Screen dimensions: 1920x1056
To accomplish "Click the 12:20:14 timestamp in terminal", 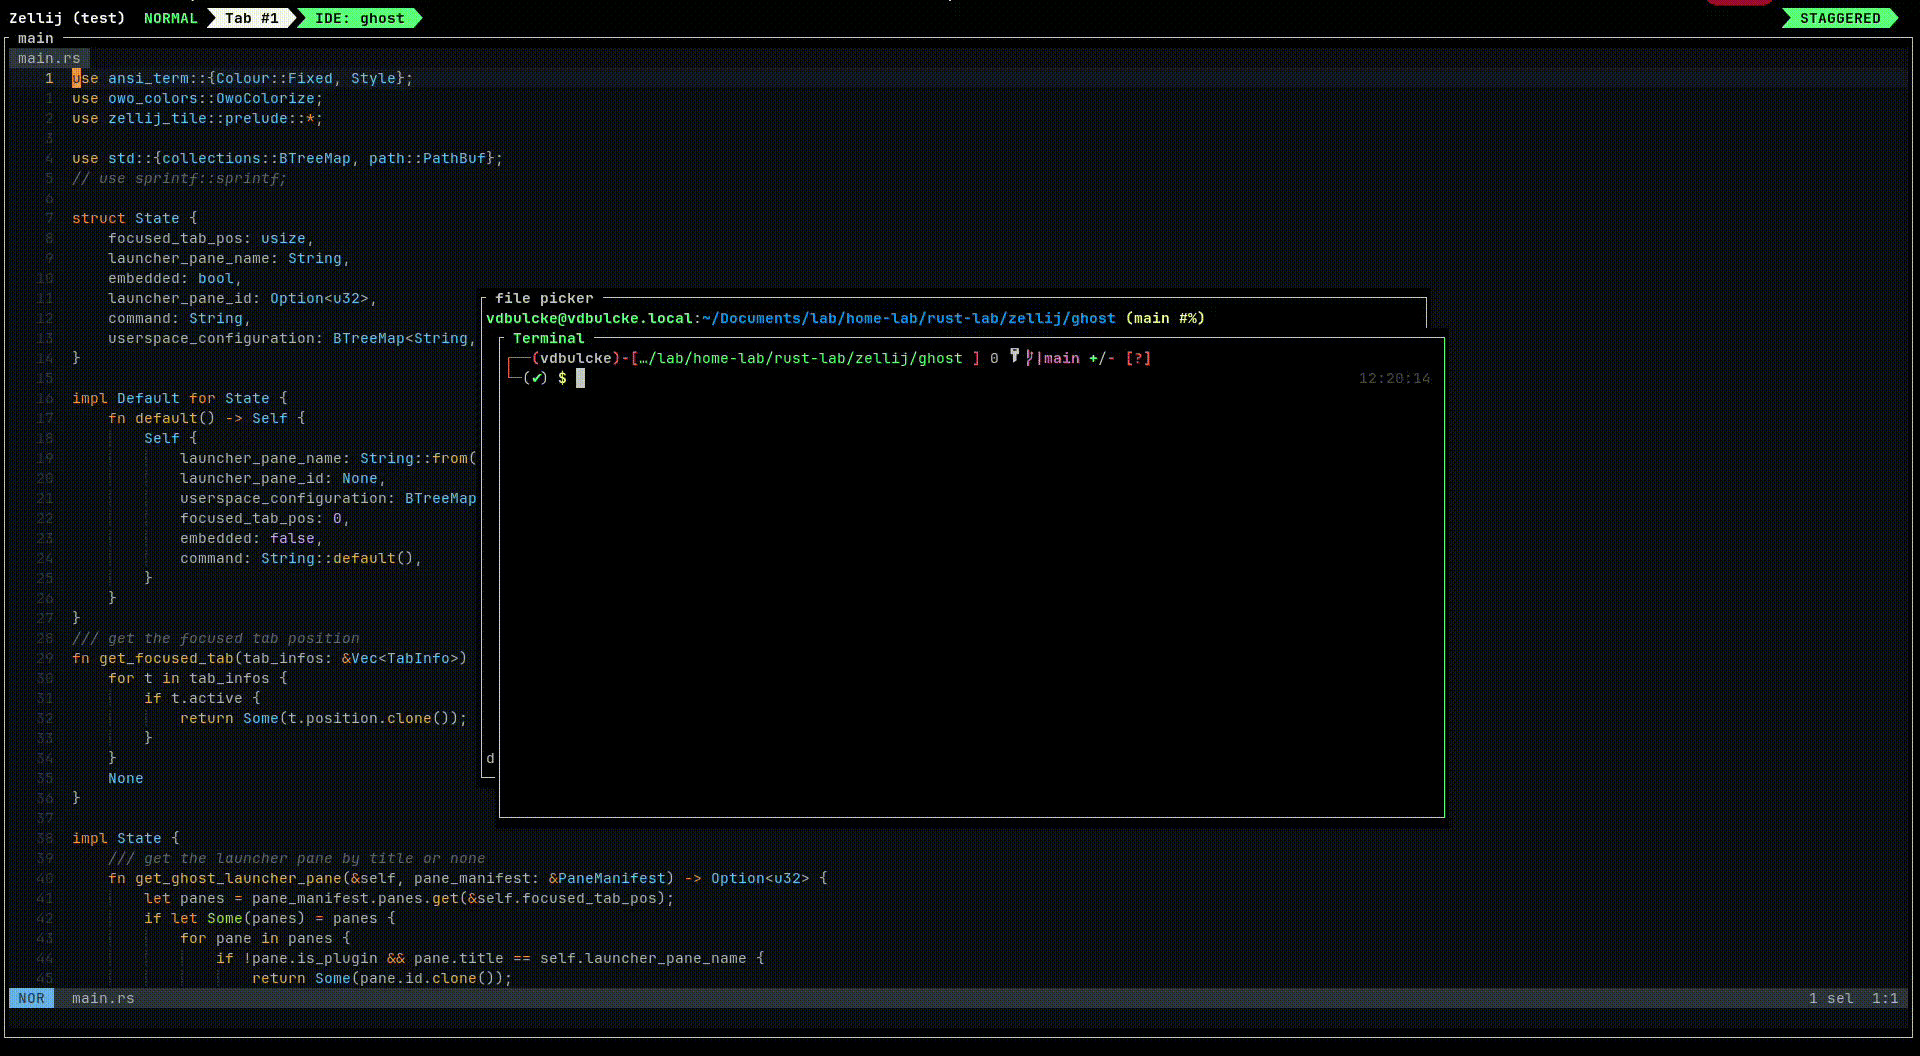I will [x=1394, y=378].
